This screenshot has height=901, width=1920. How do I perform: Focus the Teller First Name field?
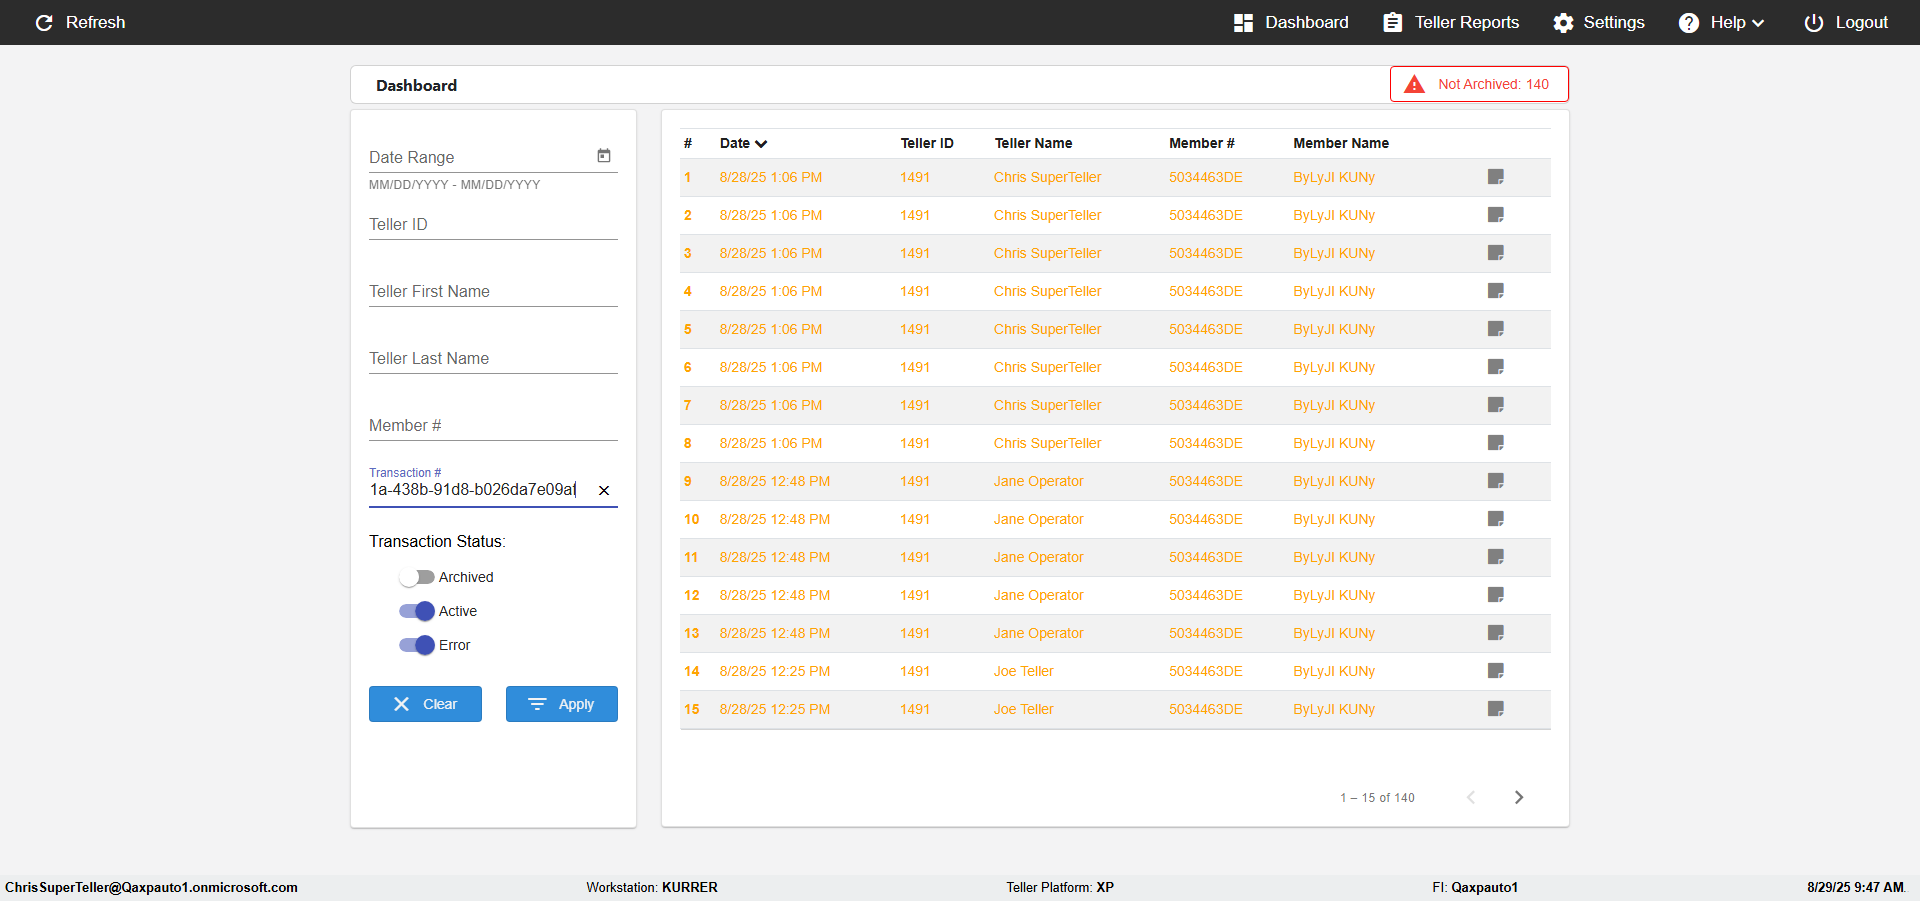(493, 291)
